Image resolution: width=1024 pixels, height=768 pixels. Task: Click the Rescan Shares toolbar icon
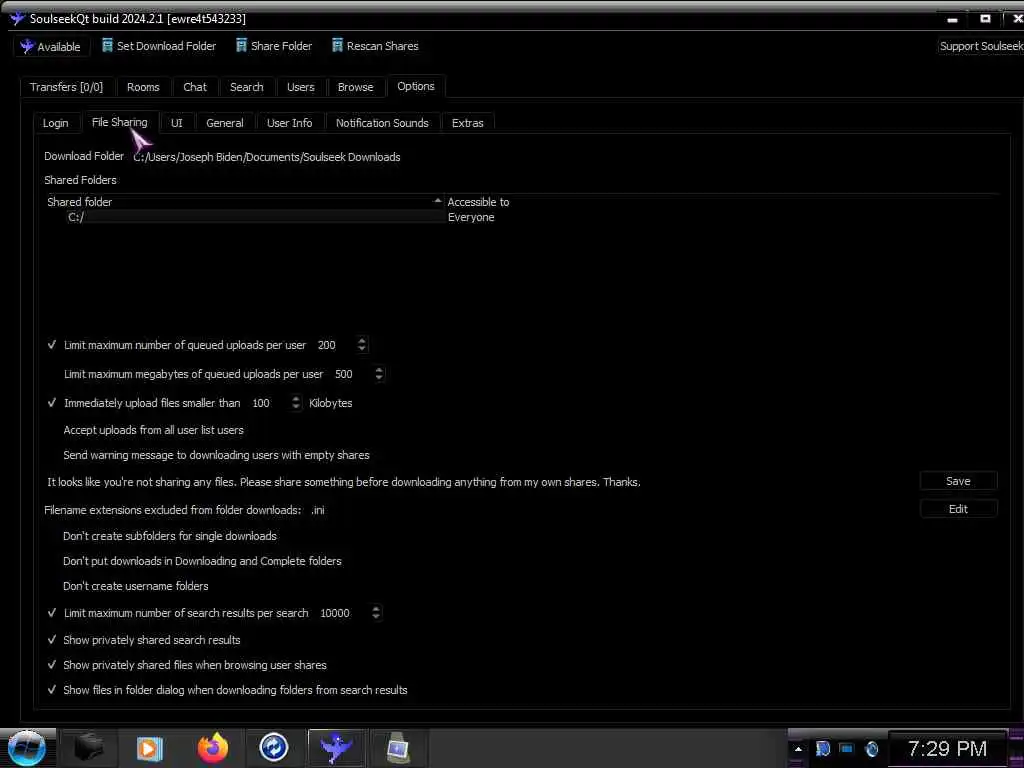tap(337, 46)
